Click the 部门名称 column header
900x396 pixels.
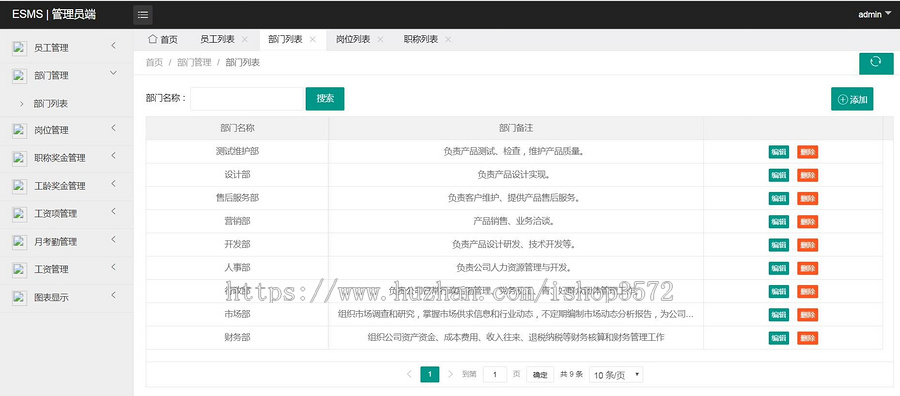pos(237,128)
